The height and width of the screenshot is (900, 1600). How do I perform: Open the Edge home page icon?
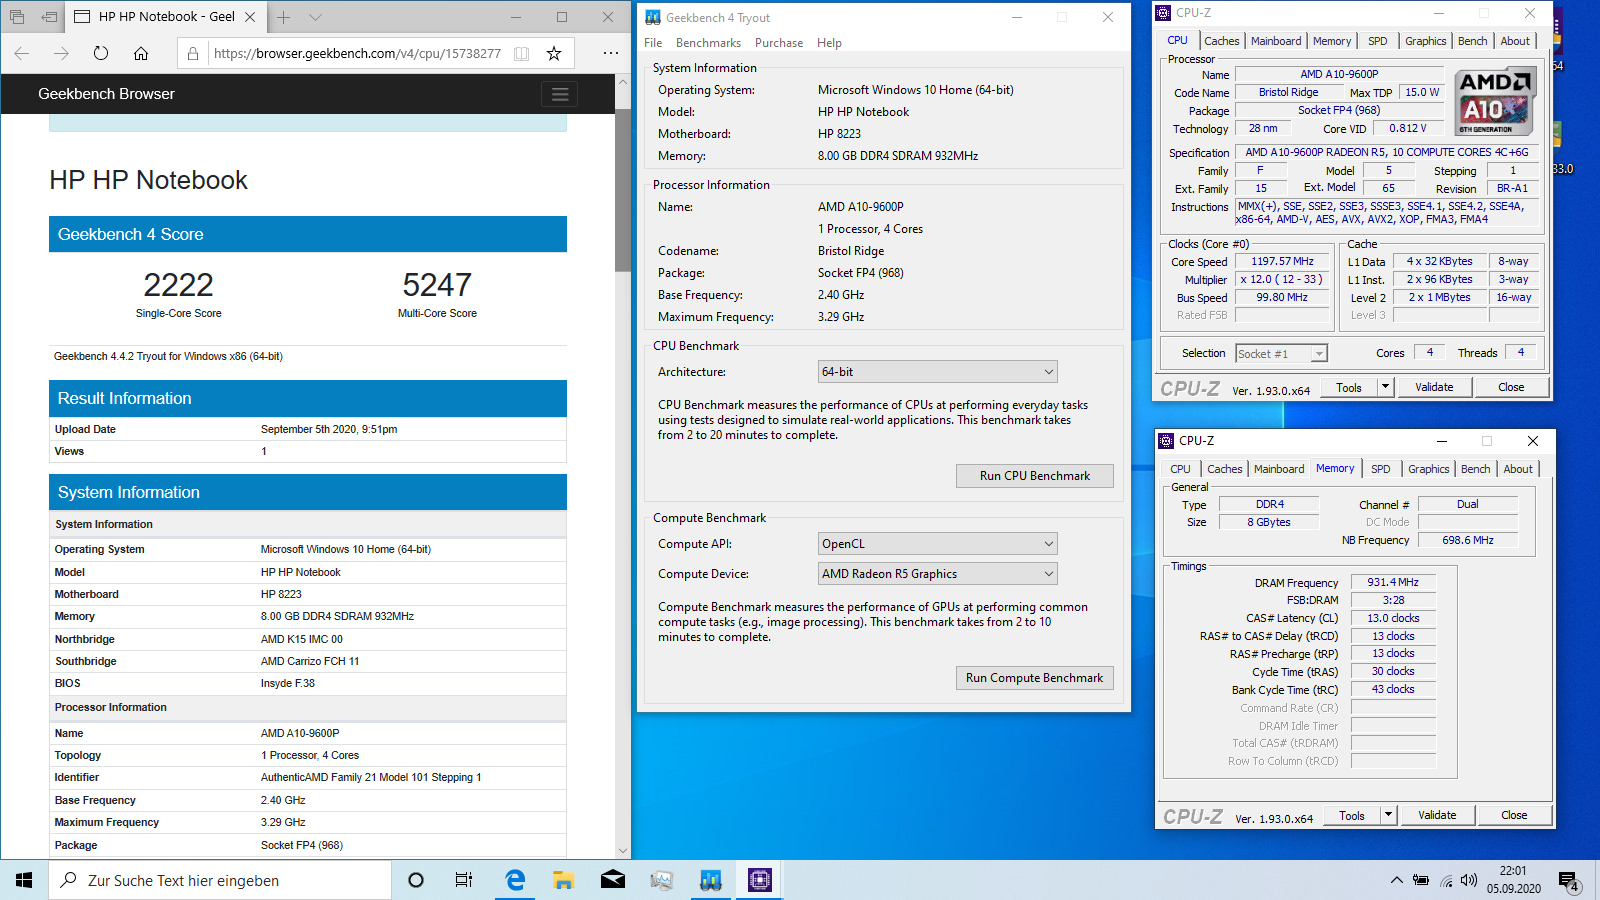pos(141,53)
